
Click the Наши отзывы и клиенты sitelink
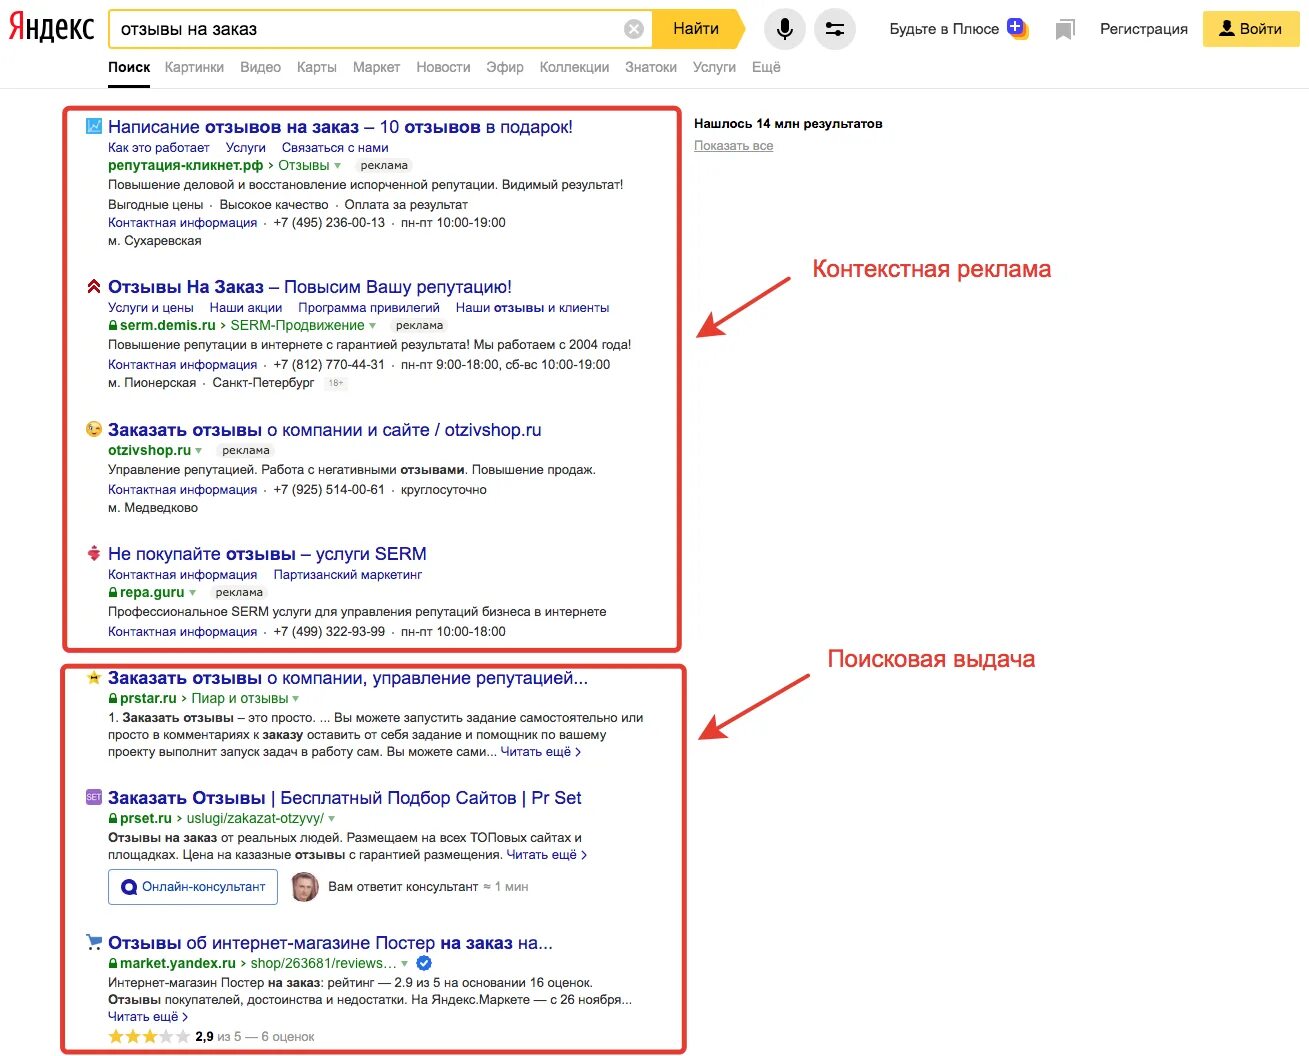pyautogui.click(x=532, y=308)
